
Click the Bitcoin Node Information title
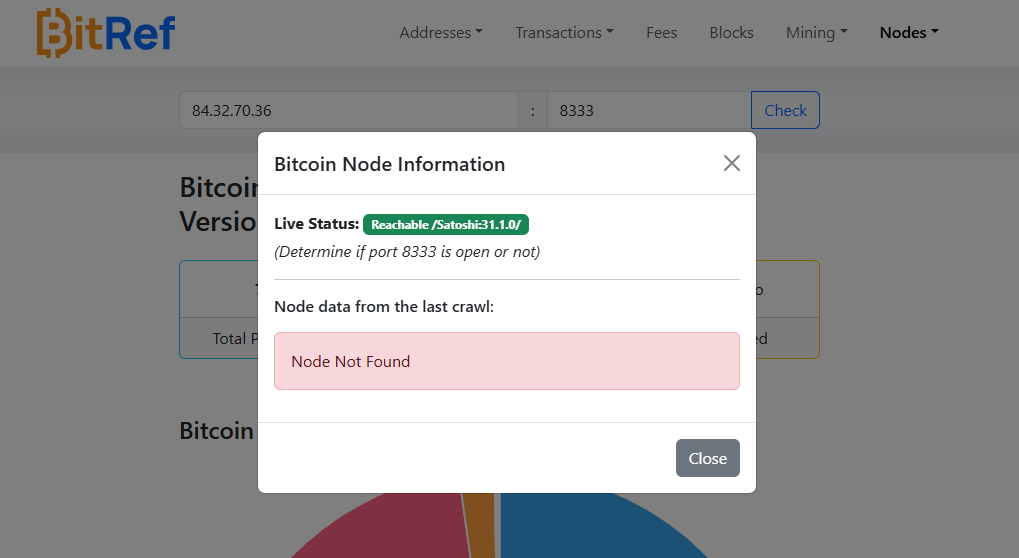pyautogui.click(x=389, y=164)
